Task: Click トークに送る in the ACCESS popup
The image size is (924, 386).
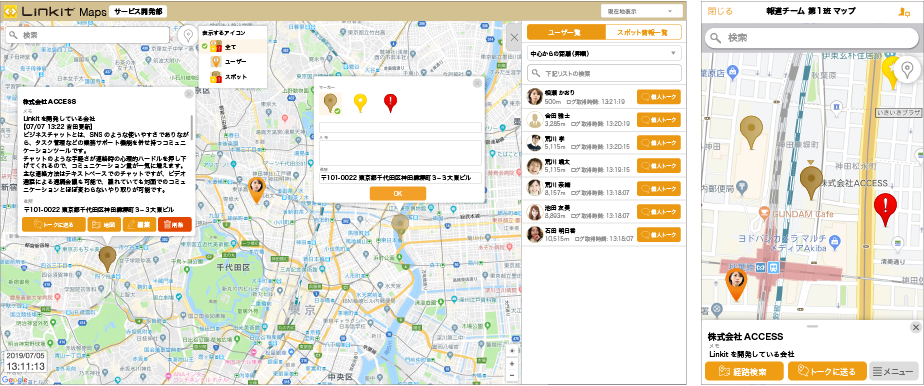Action: click(54, 224)
